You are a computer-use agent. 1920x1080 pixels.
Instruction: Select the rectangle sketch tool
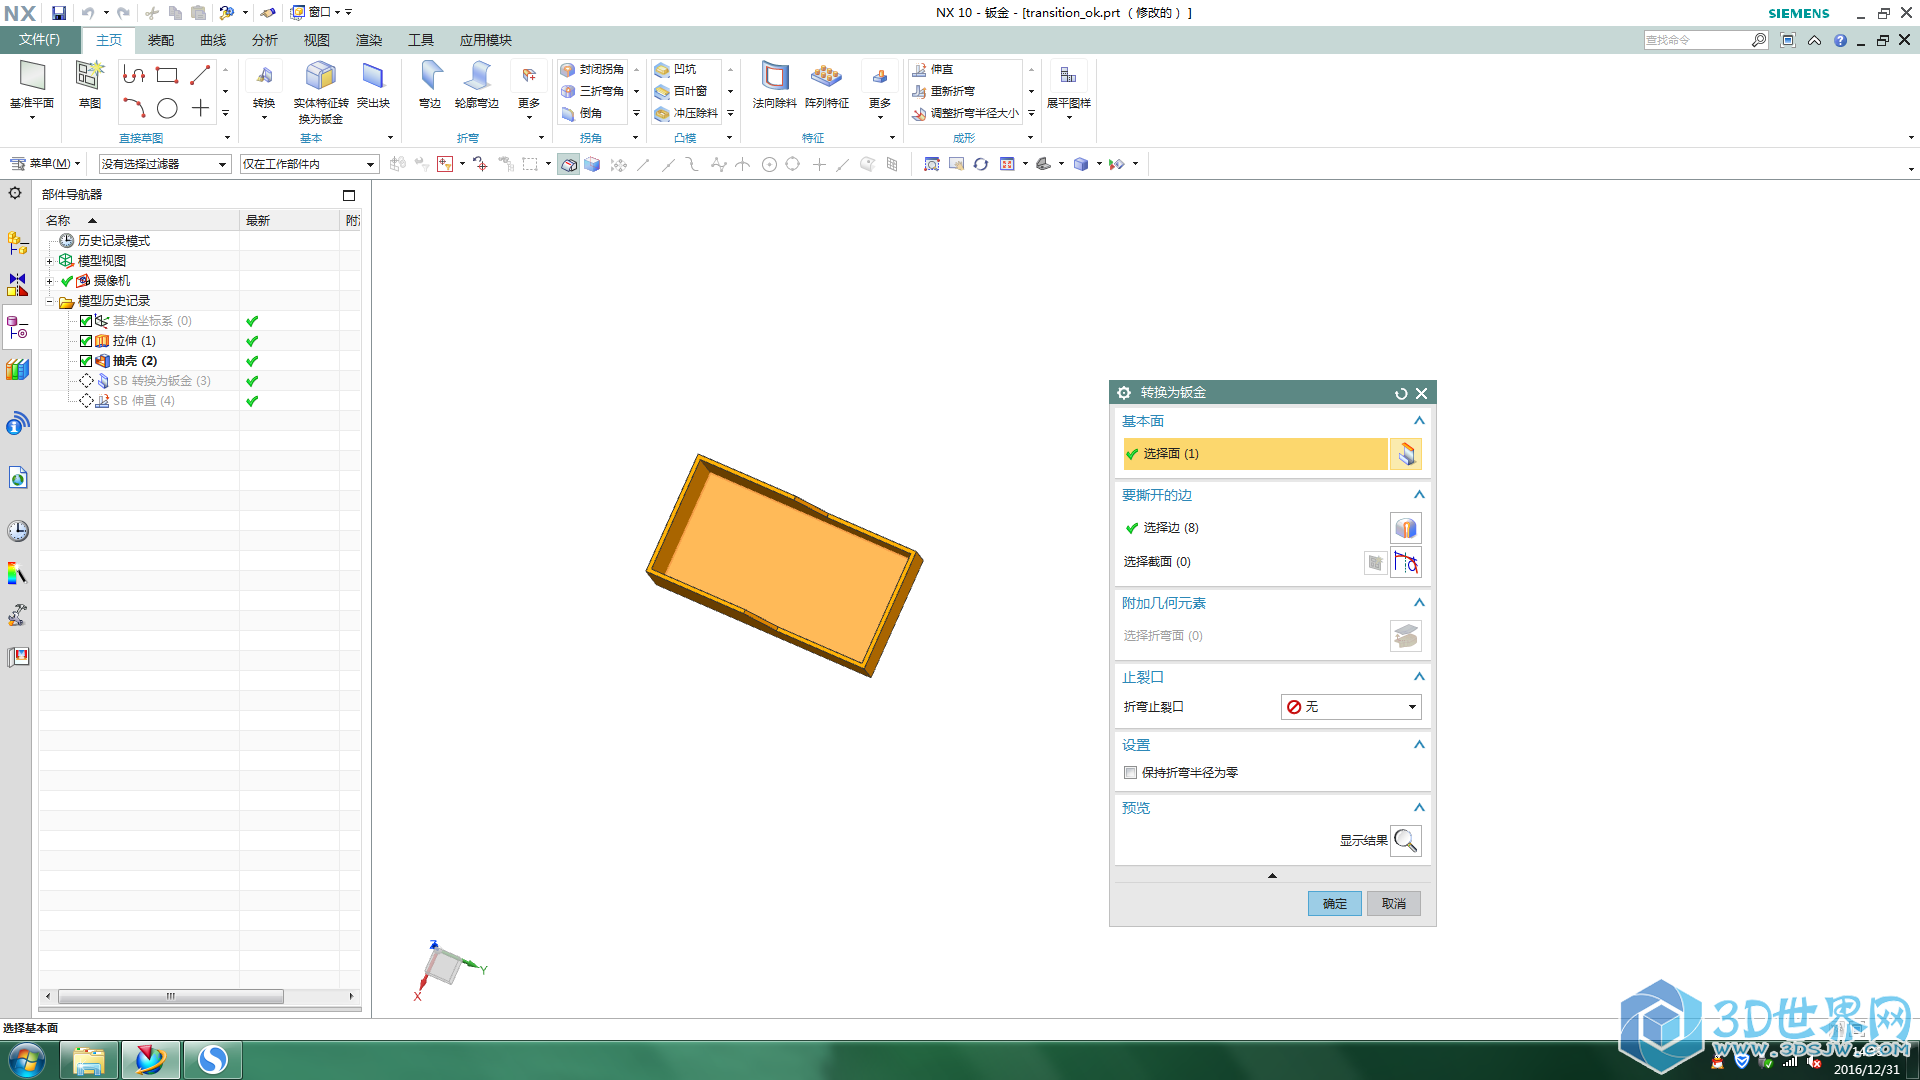167,75
